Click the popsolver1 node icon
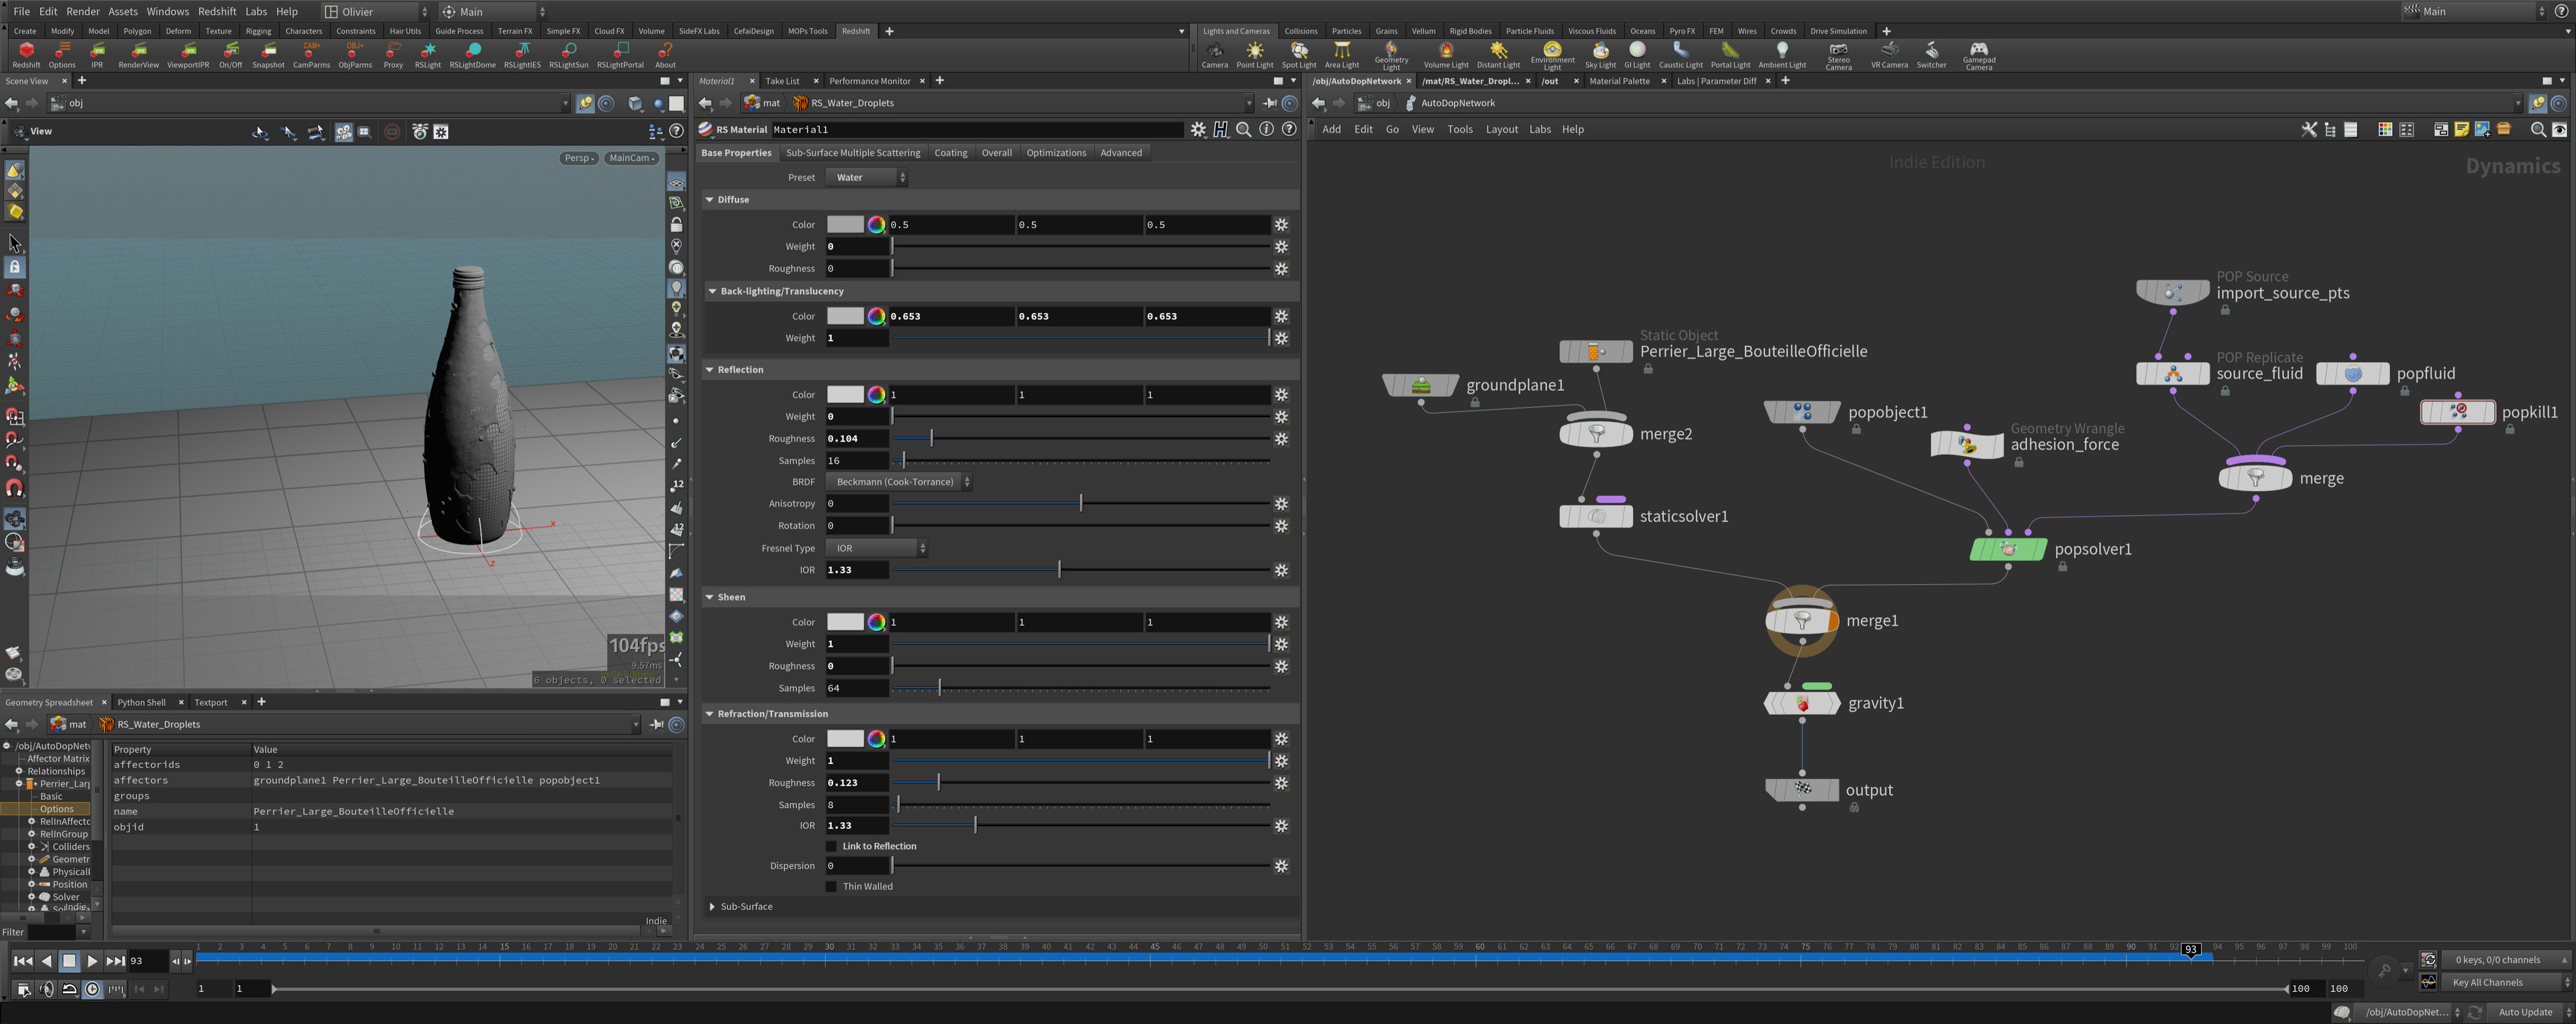 click(x=2007, y=549)
